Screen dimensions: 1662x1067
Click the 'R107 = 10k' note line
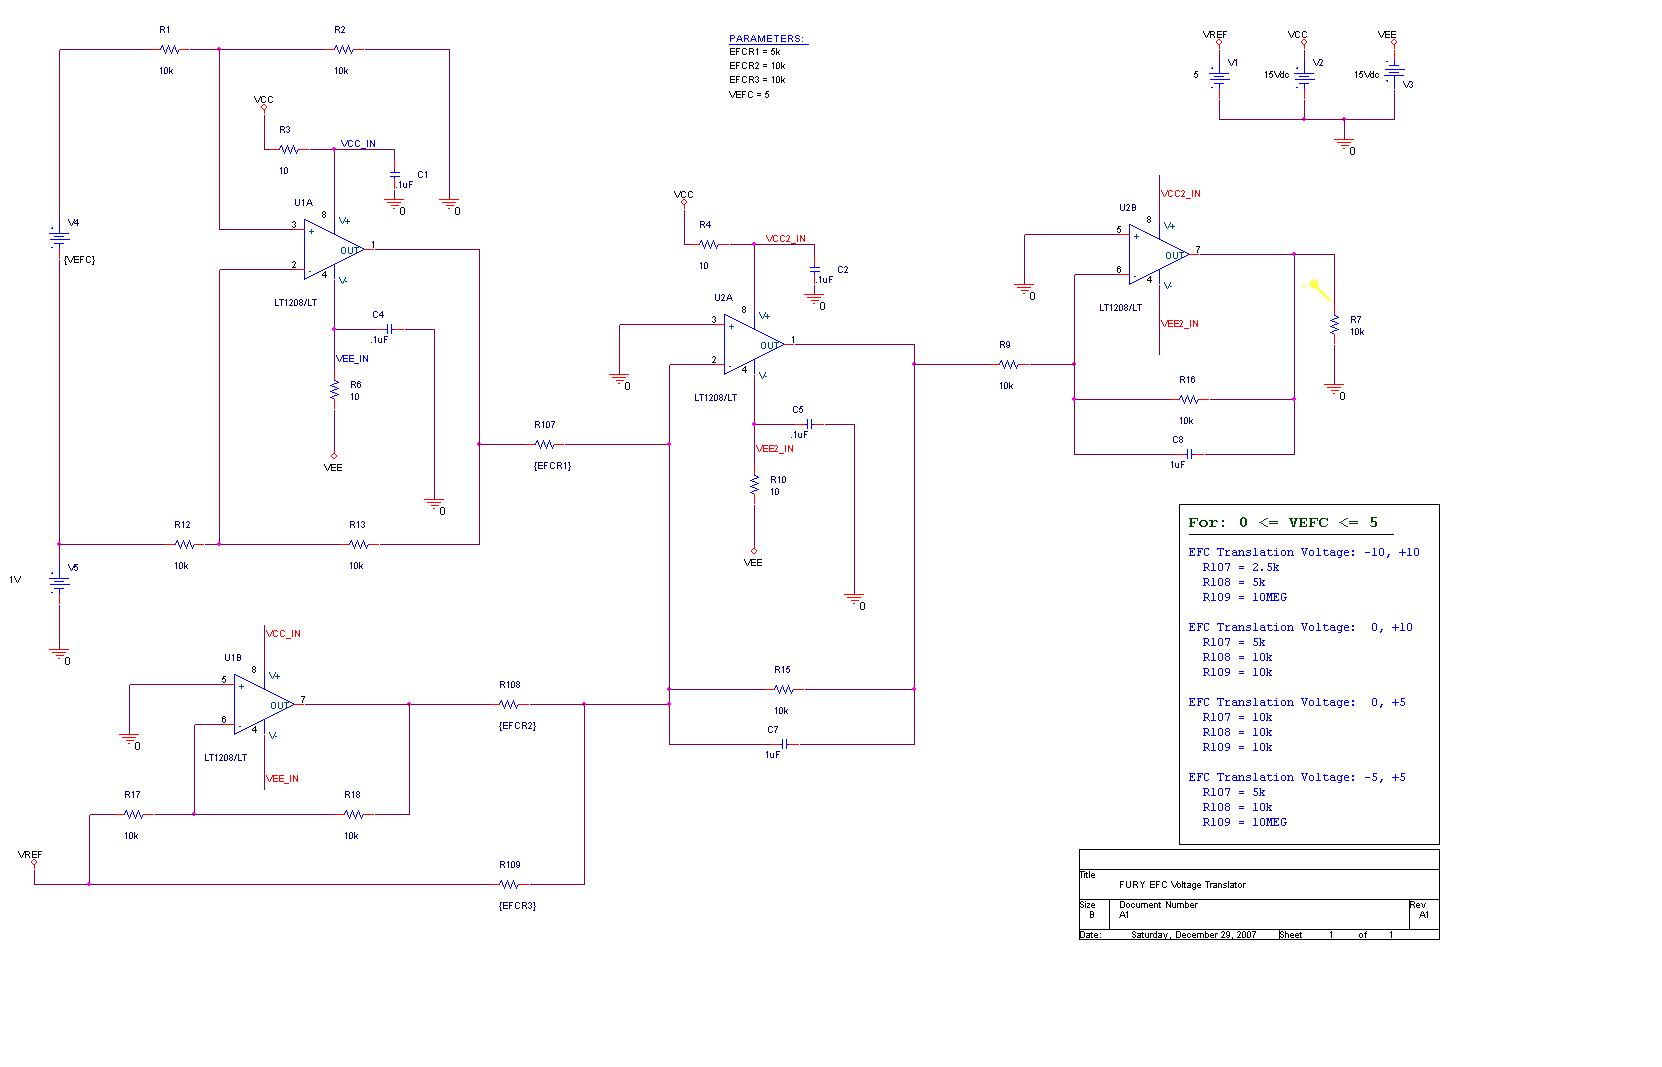pyautogui.click(x=1237, y=717)
